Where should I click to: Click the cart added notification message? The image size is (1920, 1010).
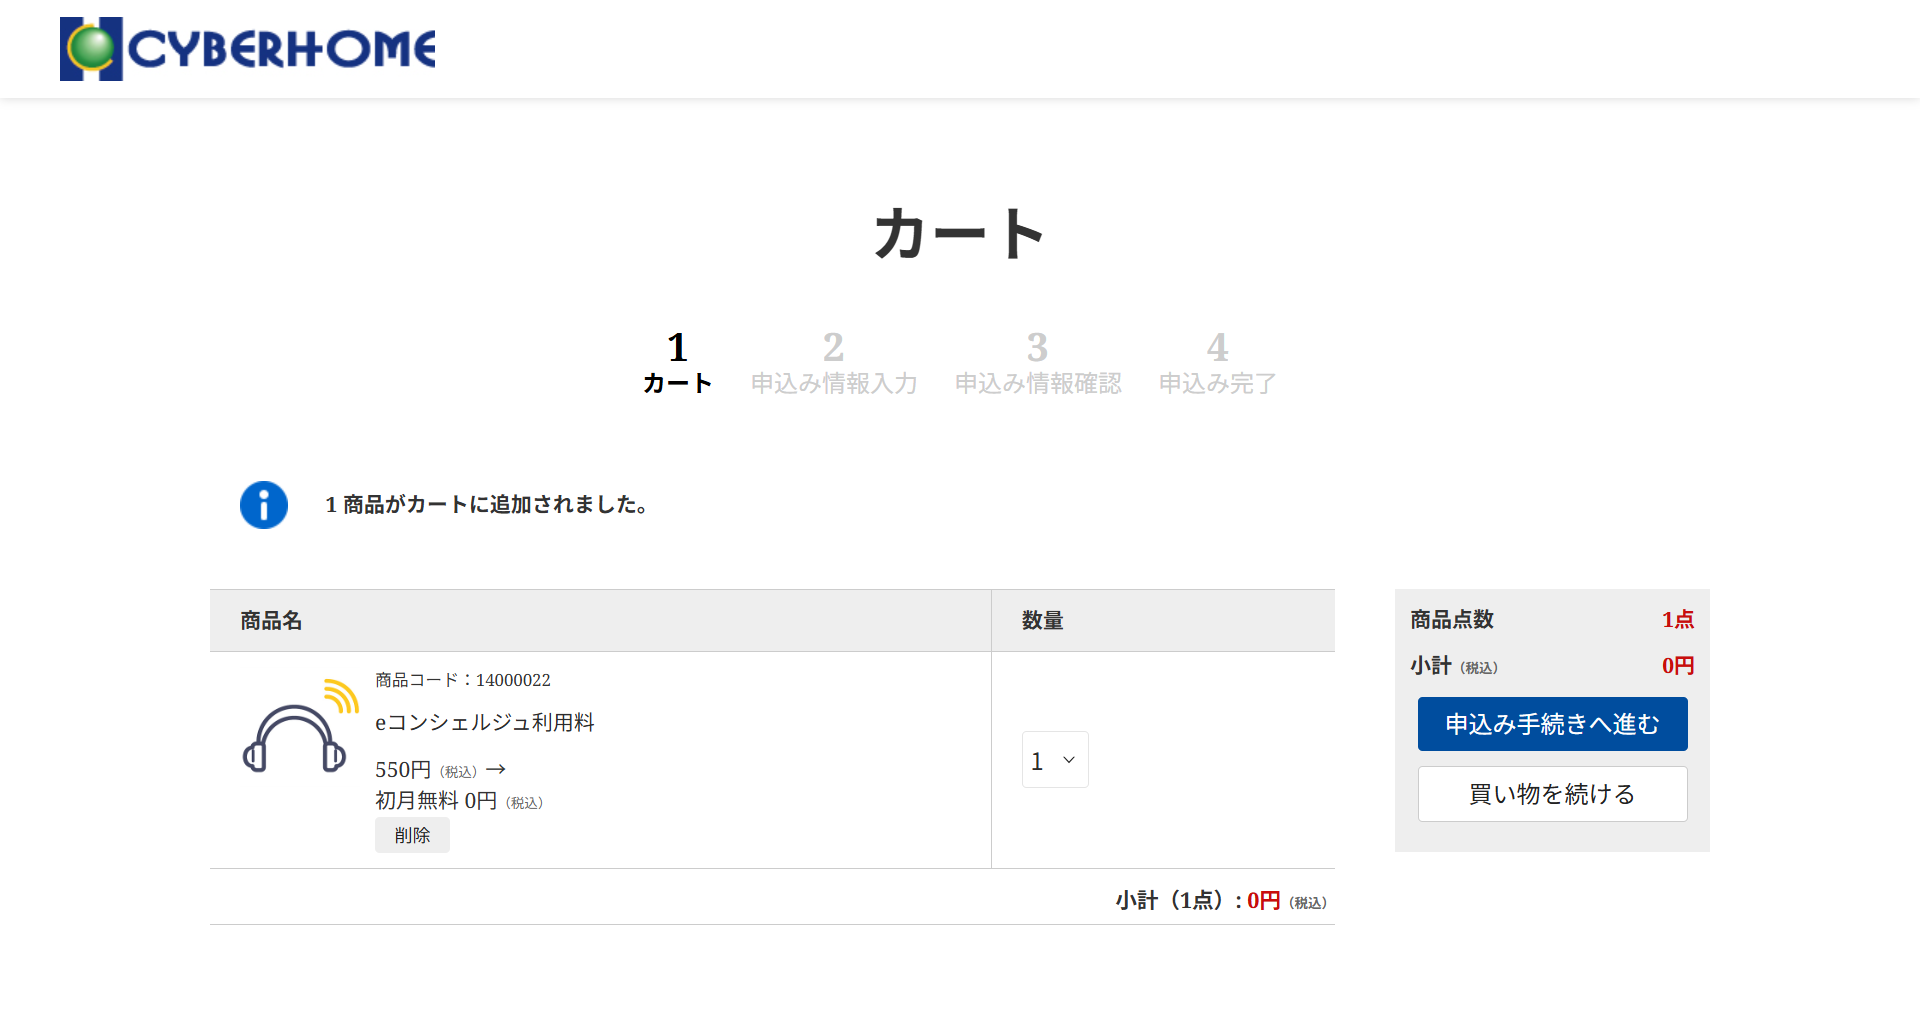pyautogui.click(x=487, y=505)
